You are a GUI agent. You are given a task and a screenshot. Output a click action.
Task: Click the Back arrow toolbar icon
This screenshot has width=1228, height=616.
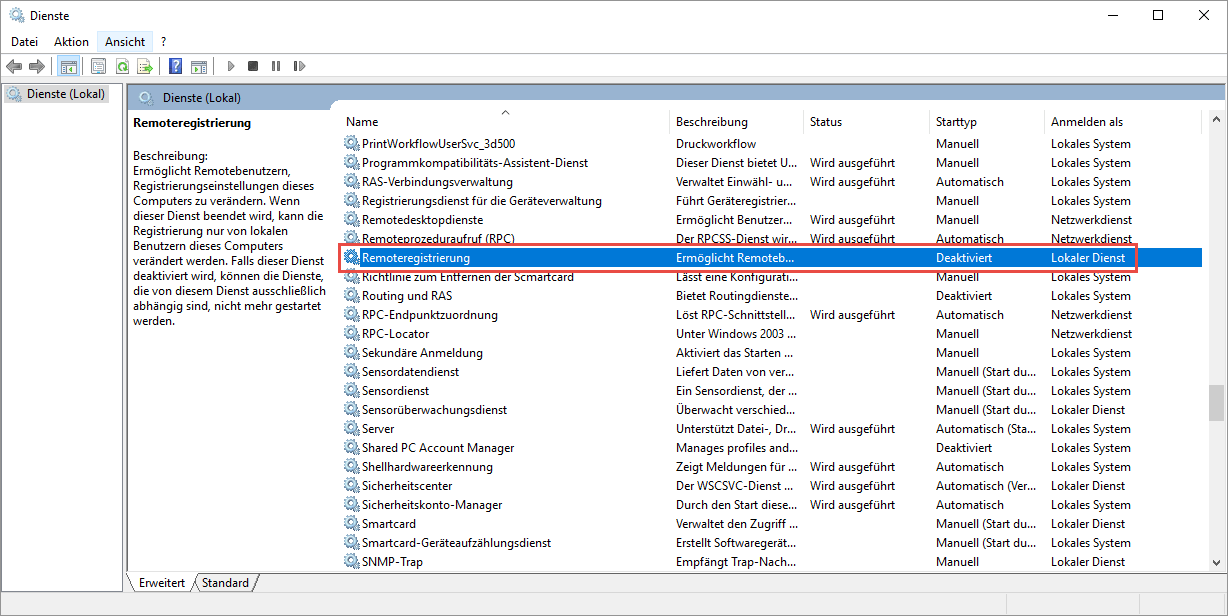pos(14,66)
